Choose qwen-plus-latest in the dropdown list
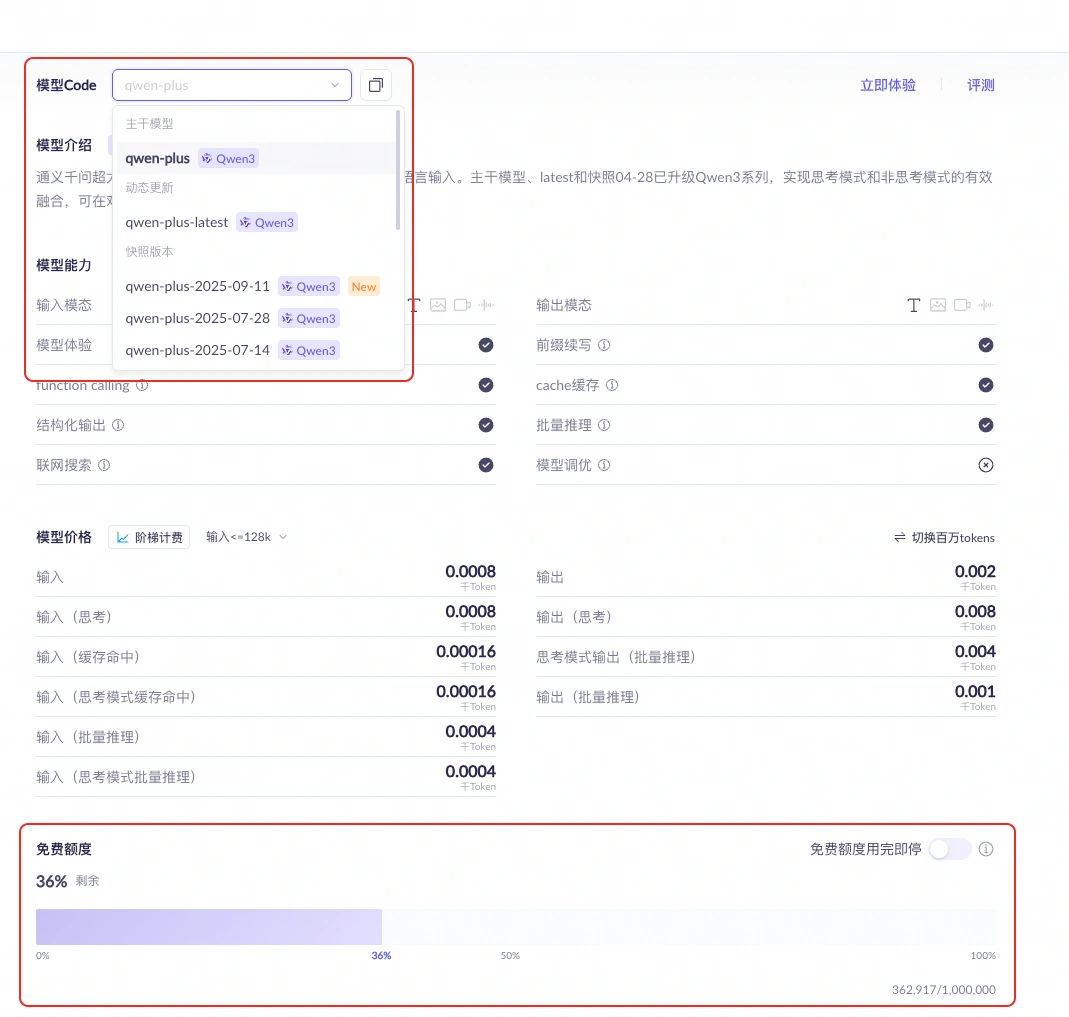The image size is (1069, 1017). pos(256,222)
